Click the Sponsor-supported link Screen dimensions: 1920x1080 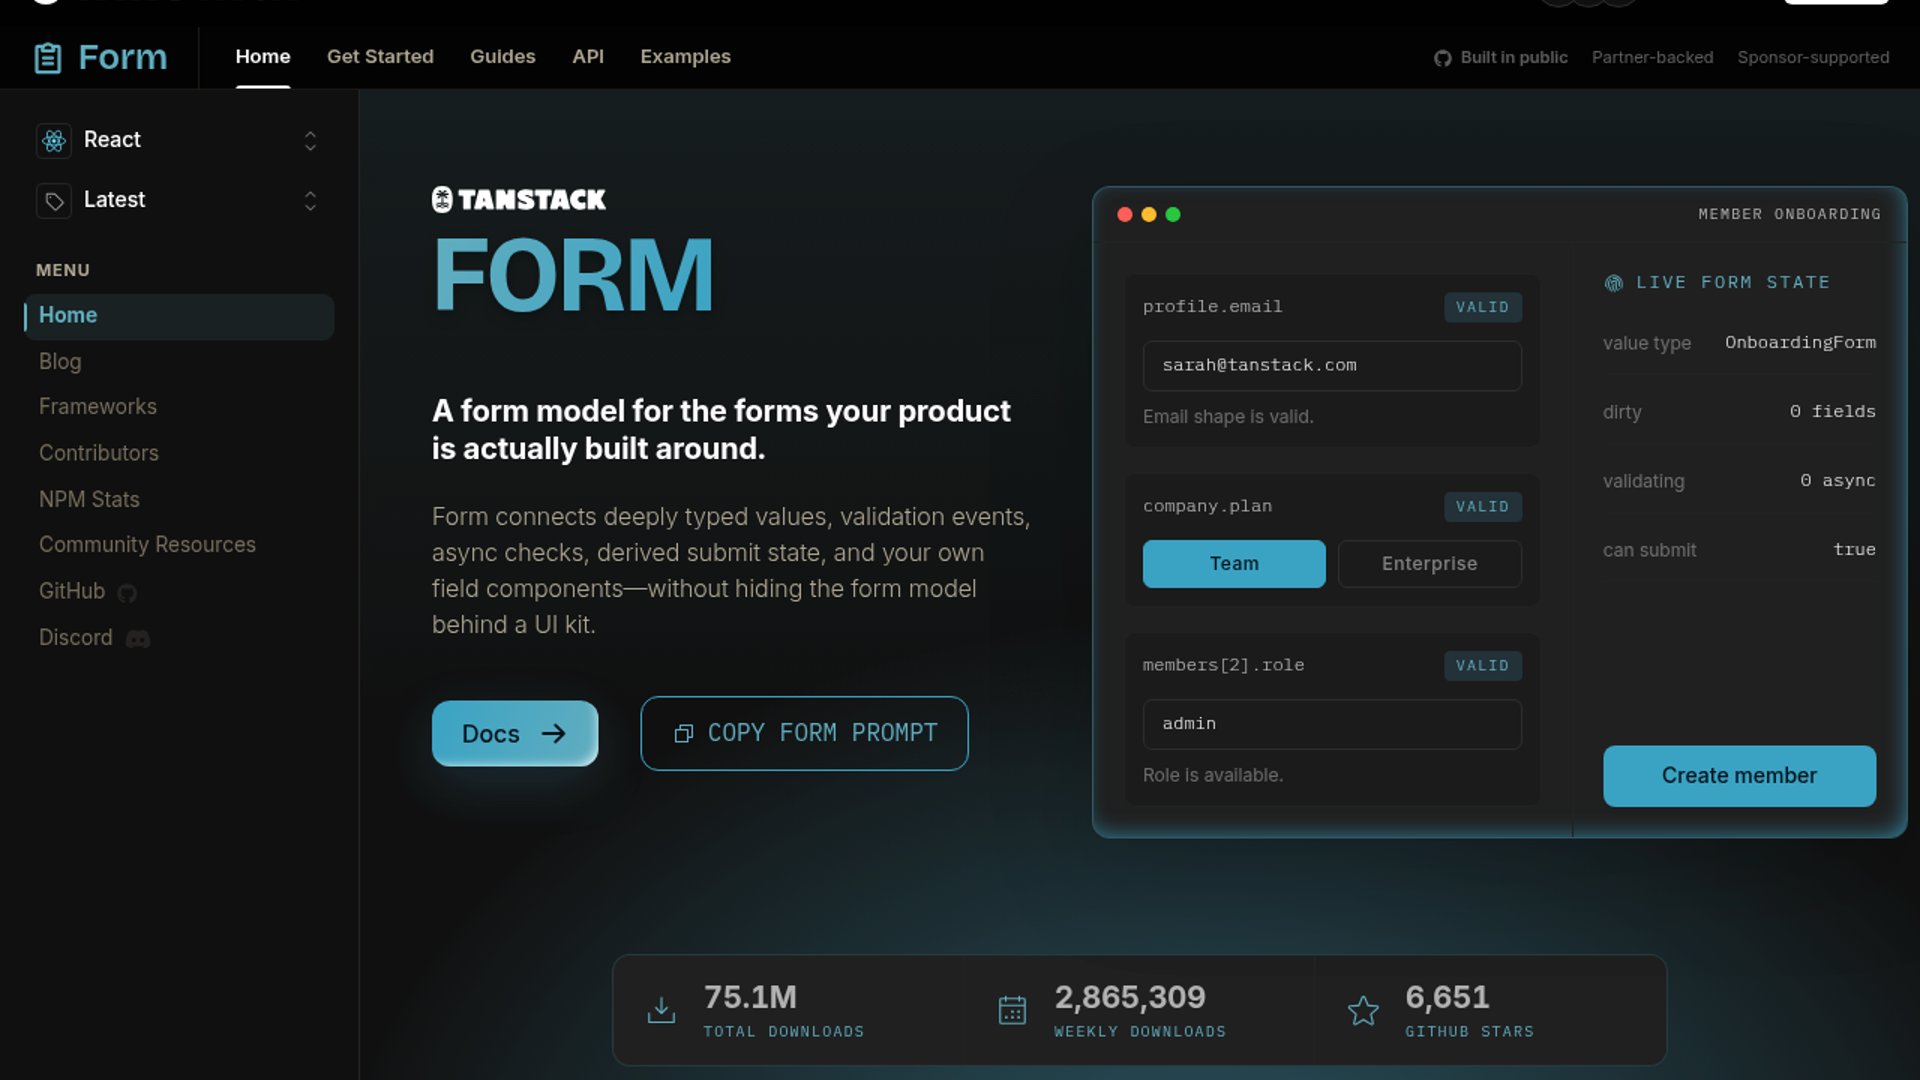(x=1813, y=58)
